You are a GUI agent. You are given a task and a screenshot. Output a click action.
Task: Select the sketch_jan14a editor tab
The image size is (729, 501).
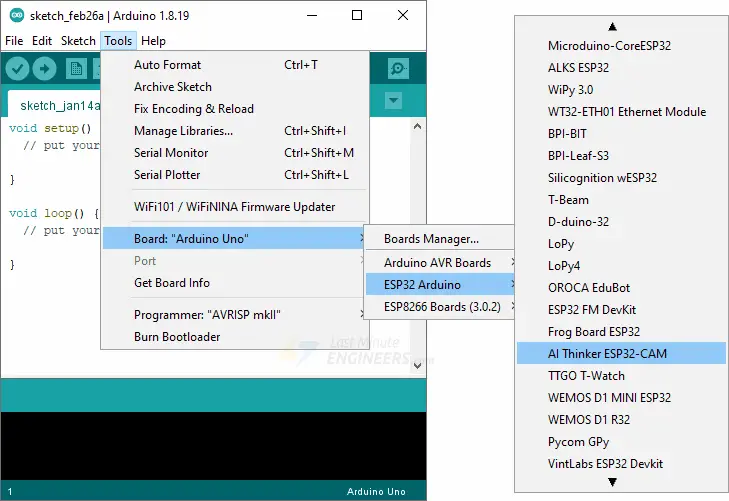coord(54,106)
